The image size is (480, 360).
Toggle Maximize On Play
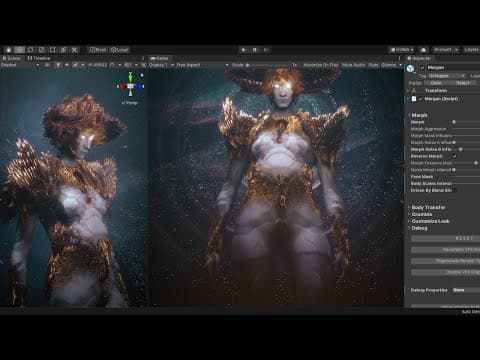coord(321,65)
